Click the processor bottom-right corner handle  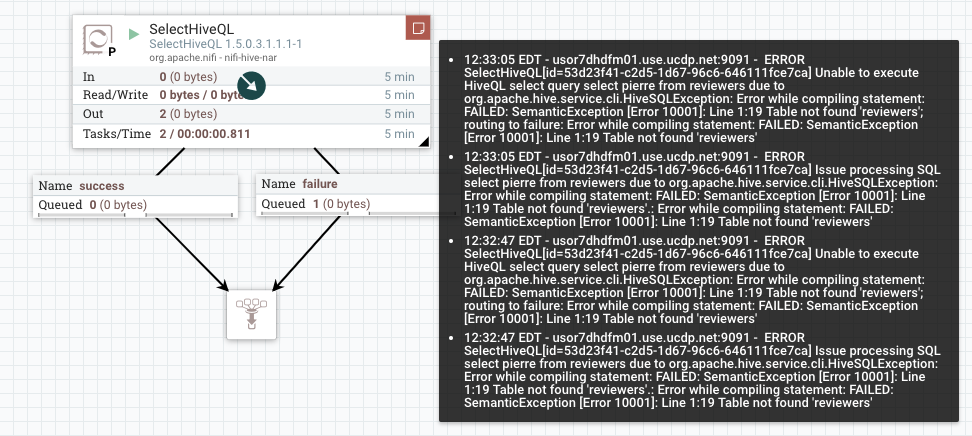point(424,142)
